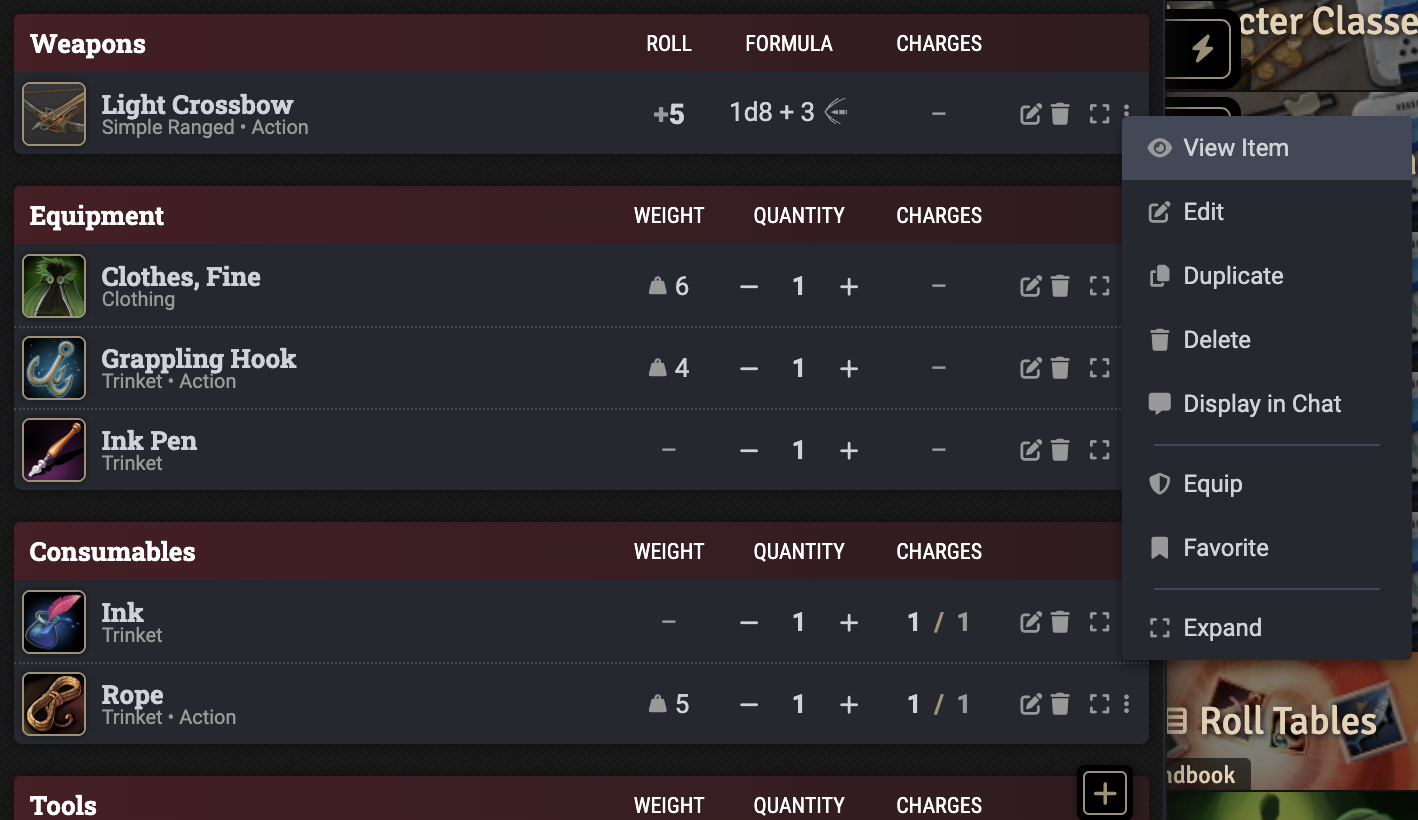Image resolution: width=1418 pixels, height=820 pixels.
Task: Click the plus add-item button
Action: click(1105, 794)
